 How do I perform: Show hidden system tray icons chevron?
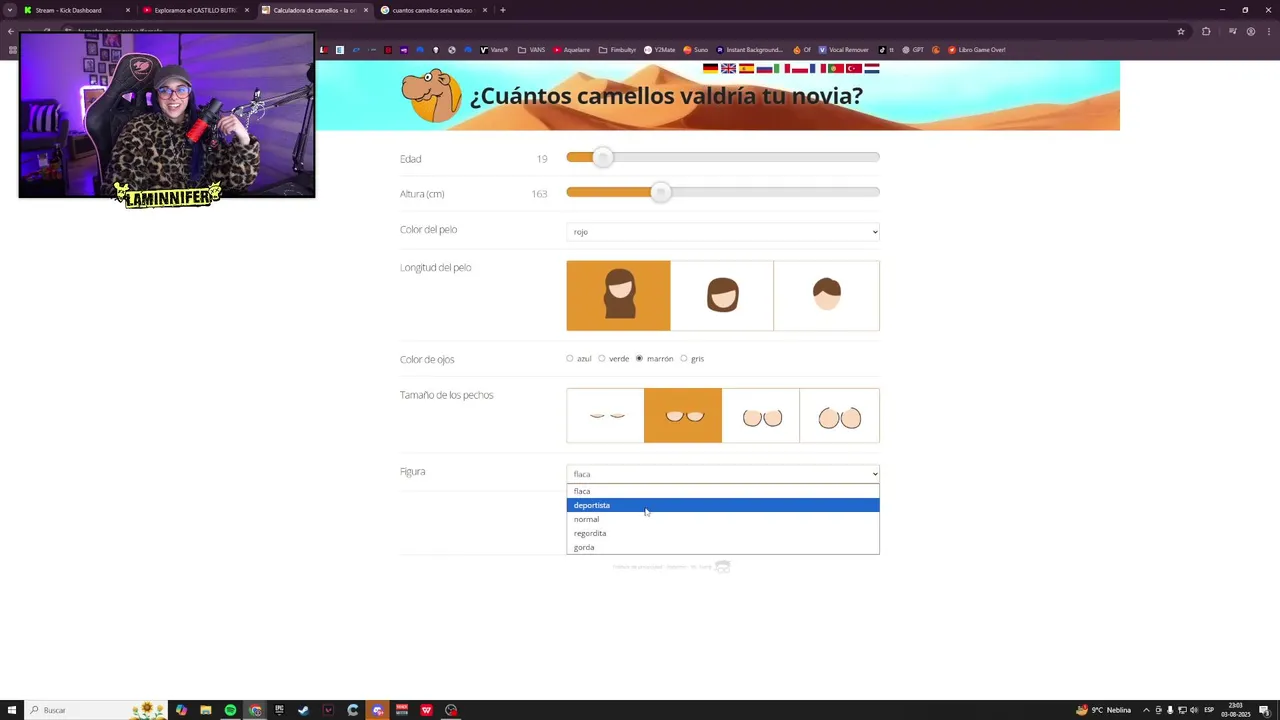coord(1146,710)
